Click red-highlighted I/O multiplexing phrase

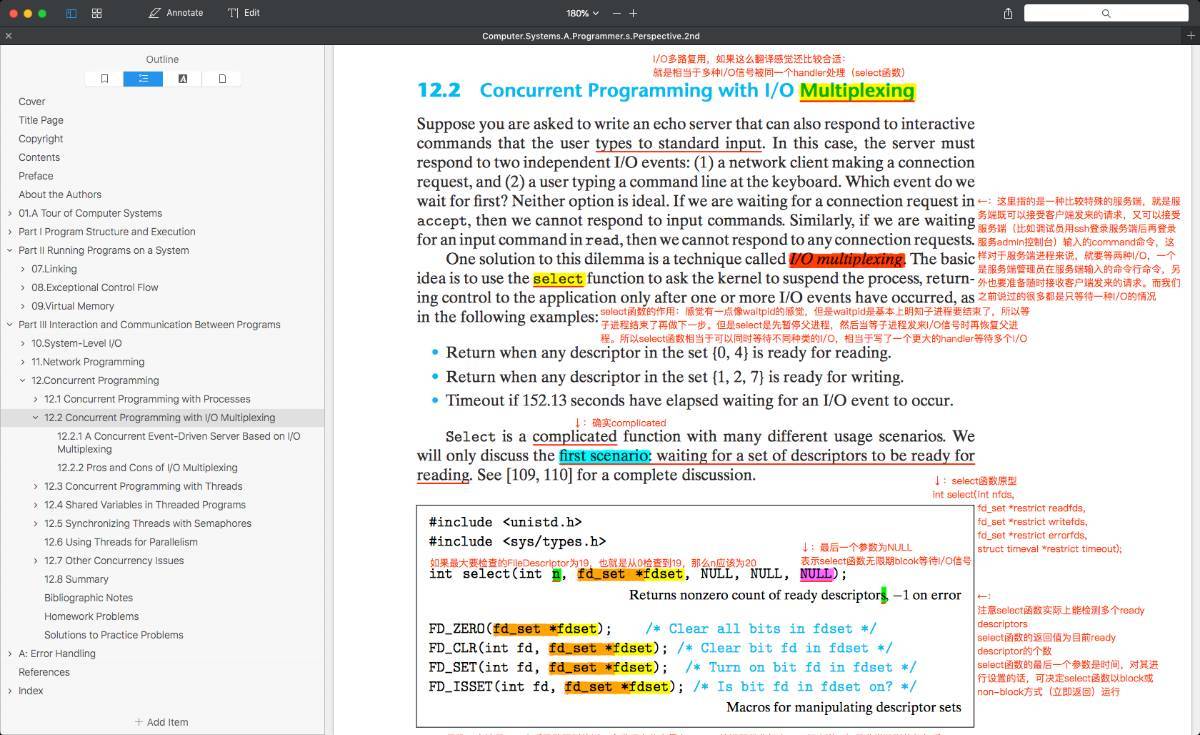[x=846, y=259]
